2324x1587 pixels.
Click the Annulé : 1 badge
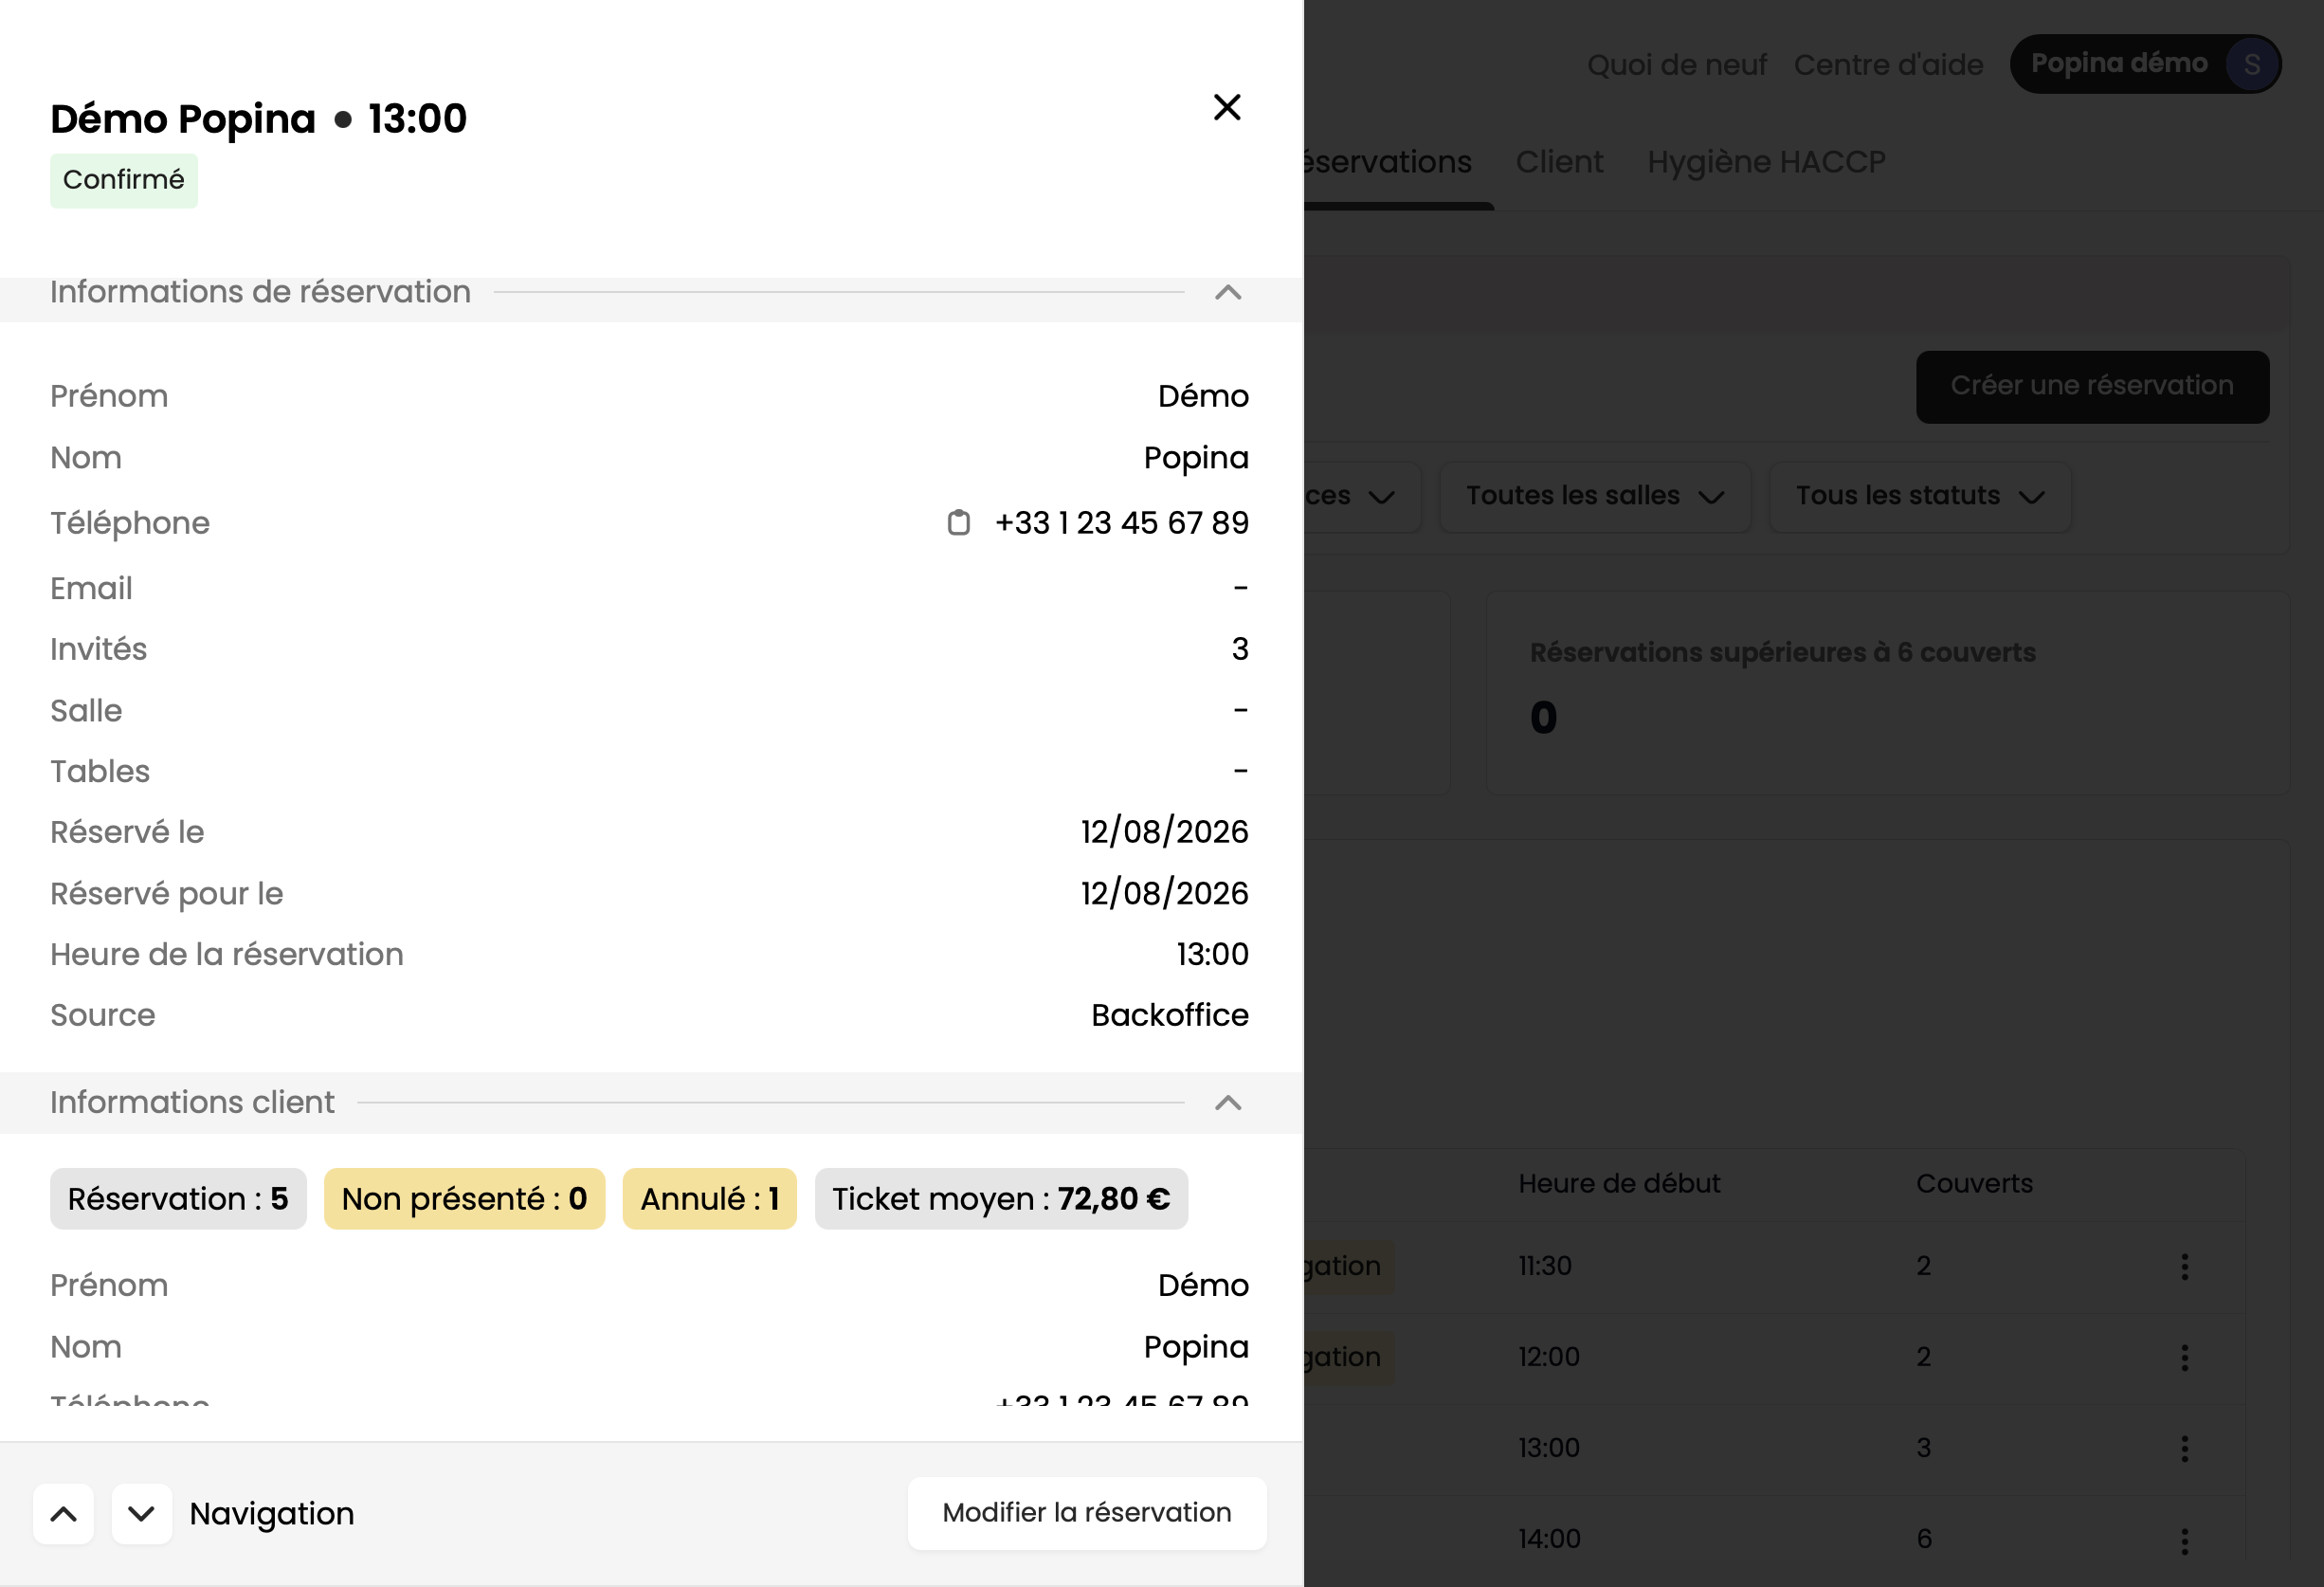pyautogui.click(x=710, y=1199)
